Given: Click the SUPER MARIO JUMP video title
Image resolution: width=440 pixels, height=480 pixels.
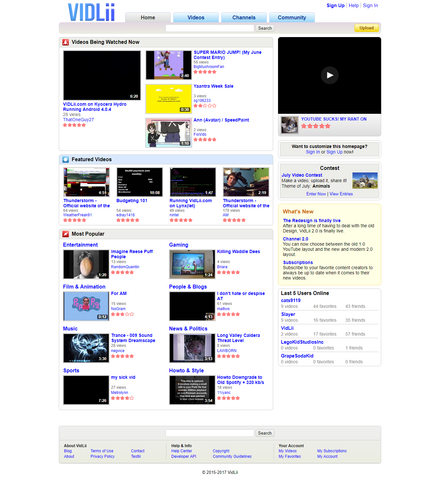Looking at the screenshot, I should coord(227,55).
